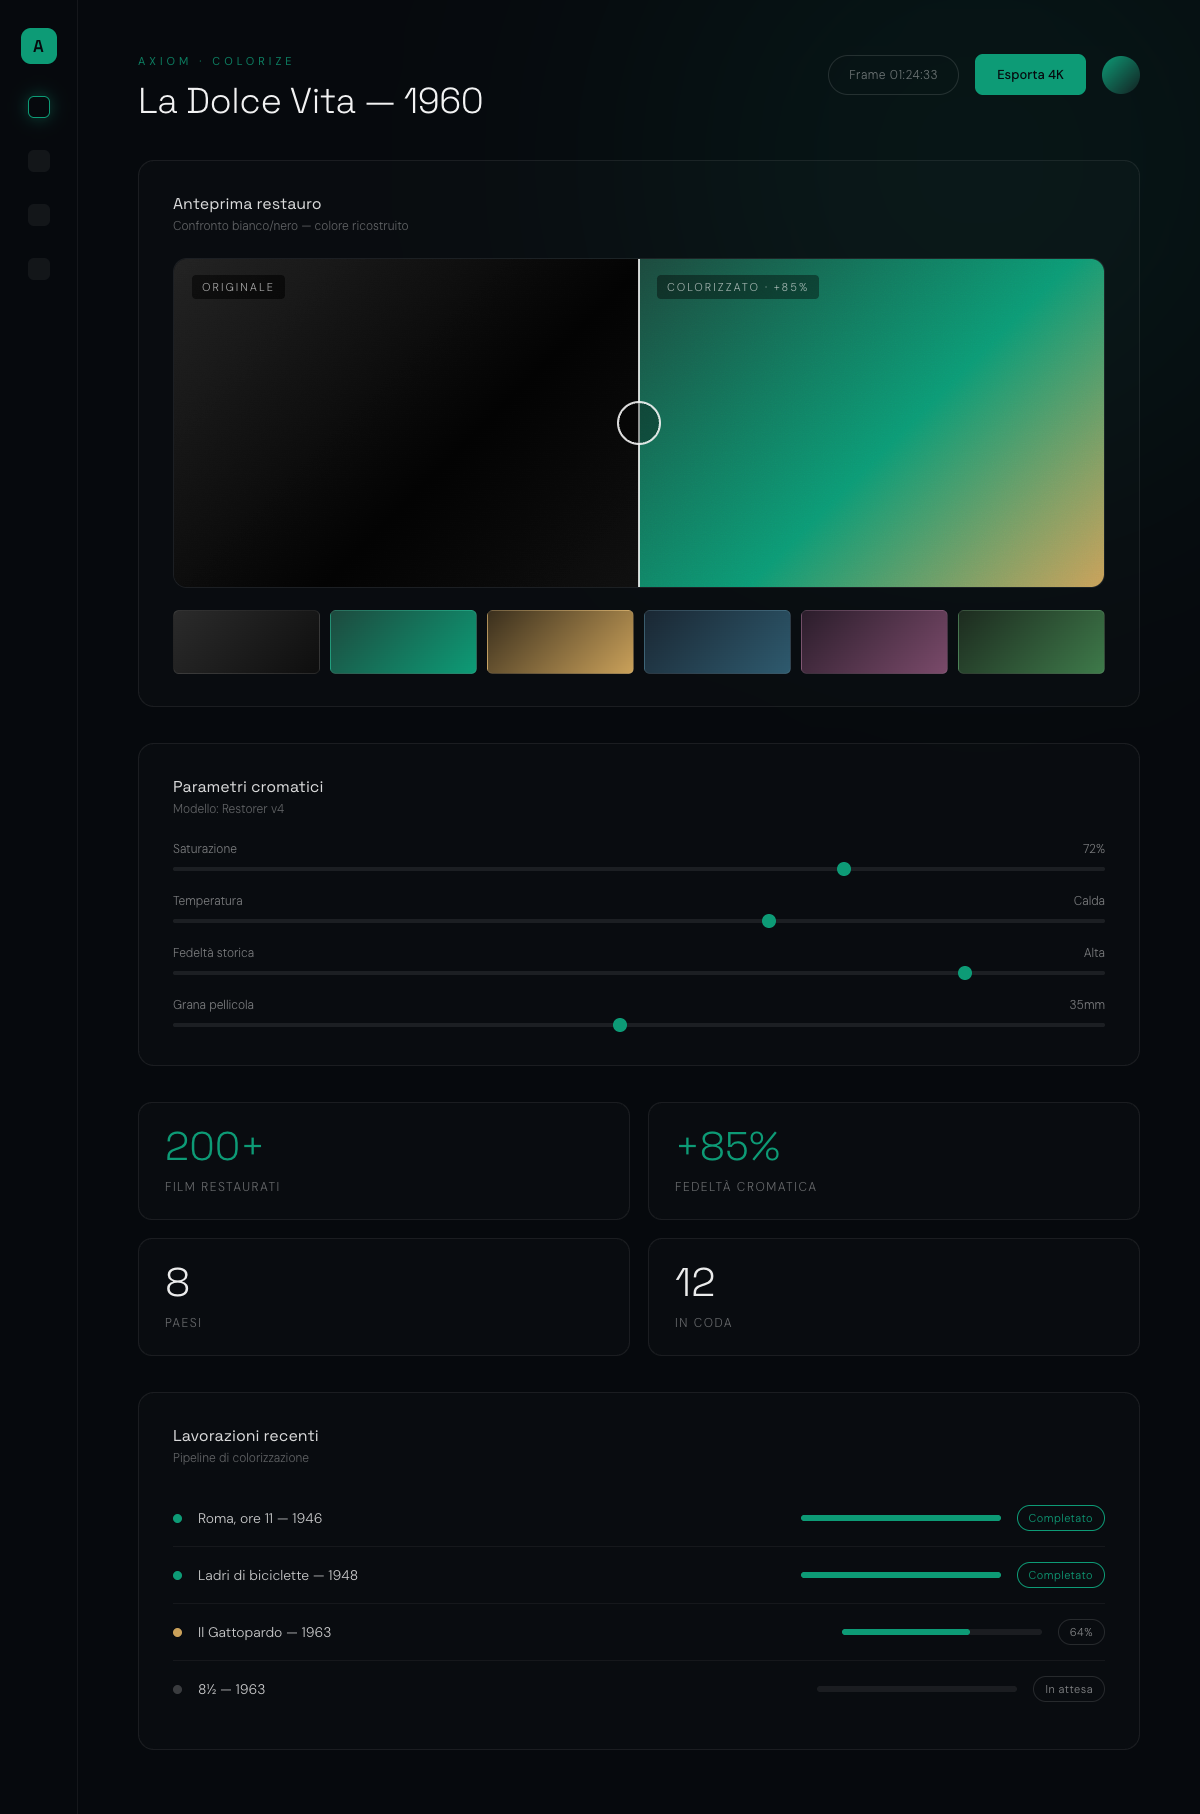
Task: Open the 12 In Coda stat card
Action: (894, 1297)
